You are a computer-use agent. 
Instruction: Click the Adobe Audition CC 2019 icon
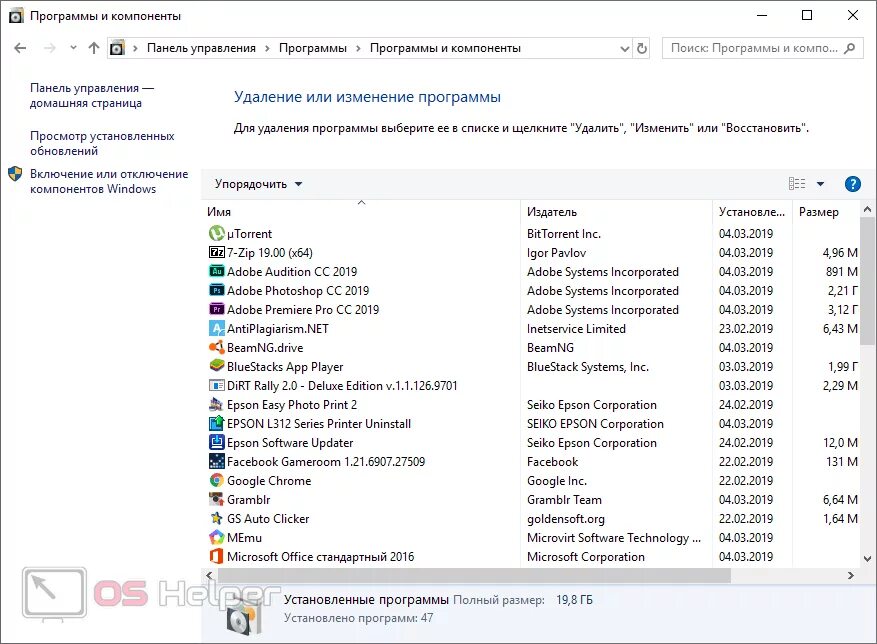[x=216, y=271]
